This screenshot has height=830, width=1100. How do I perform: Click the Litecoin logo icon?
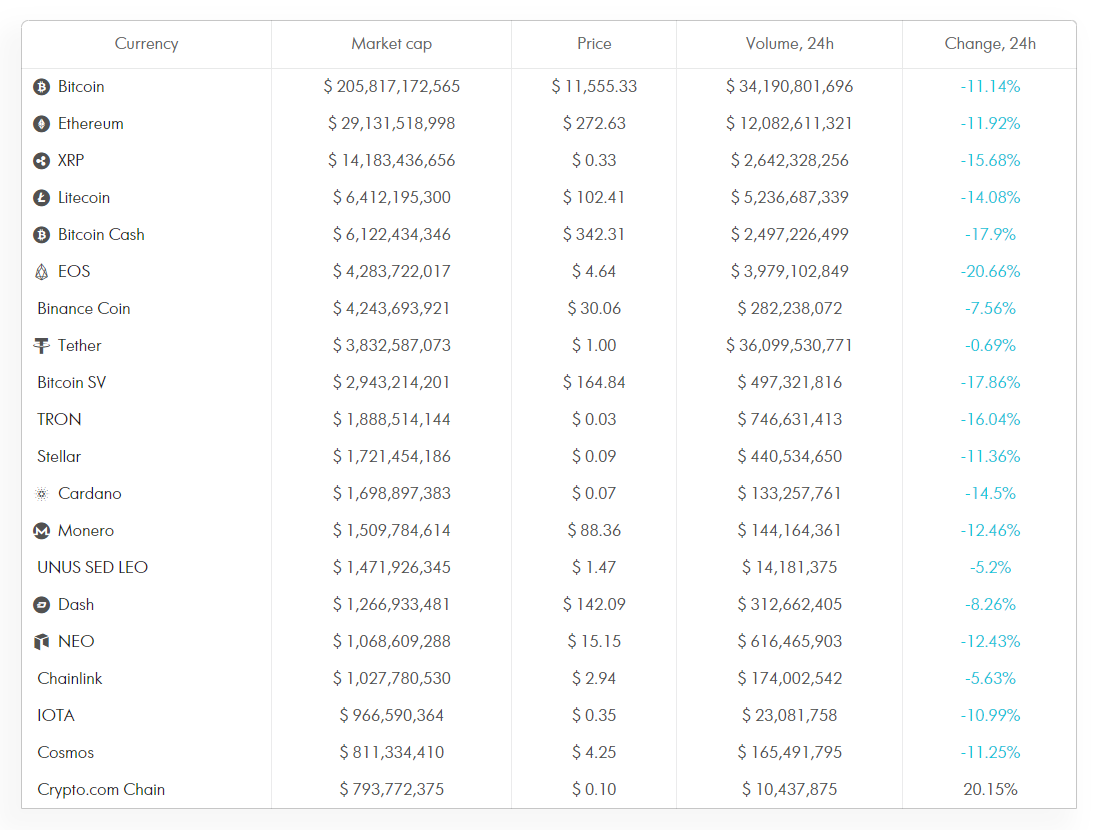pyautogui.click(x=41, y=198)
